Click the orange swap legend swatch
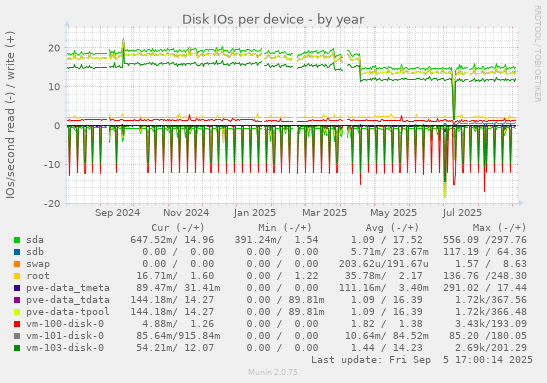This screenshot has width=547, height=383. (17, 264)
